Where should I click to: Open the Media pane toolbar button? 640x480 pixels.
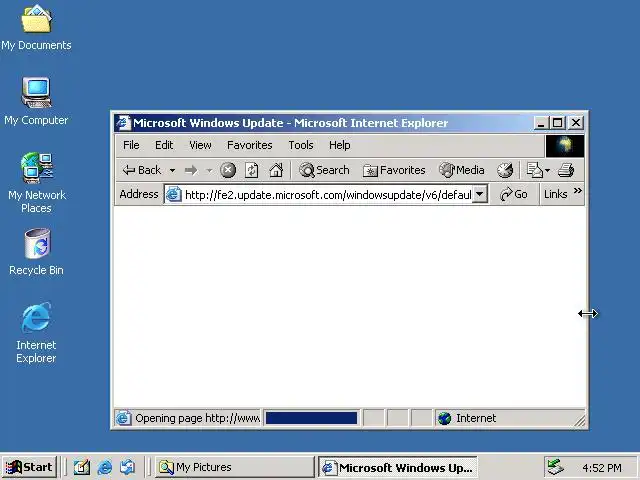coord(461,170)
